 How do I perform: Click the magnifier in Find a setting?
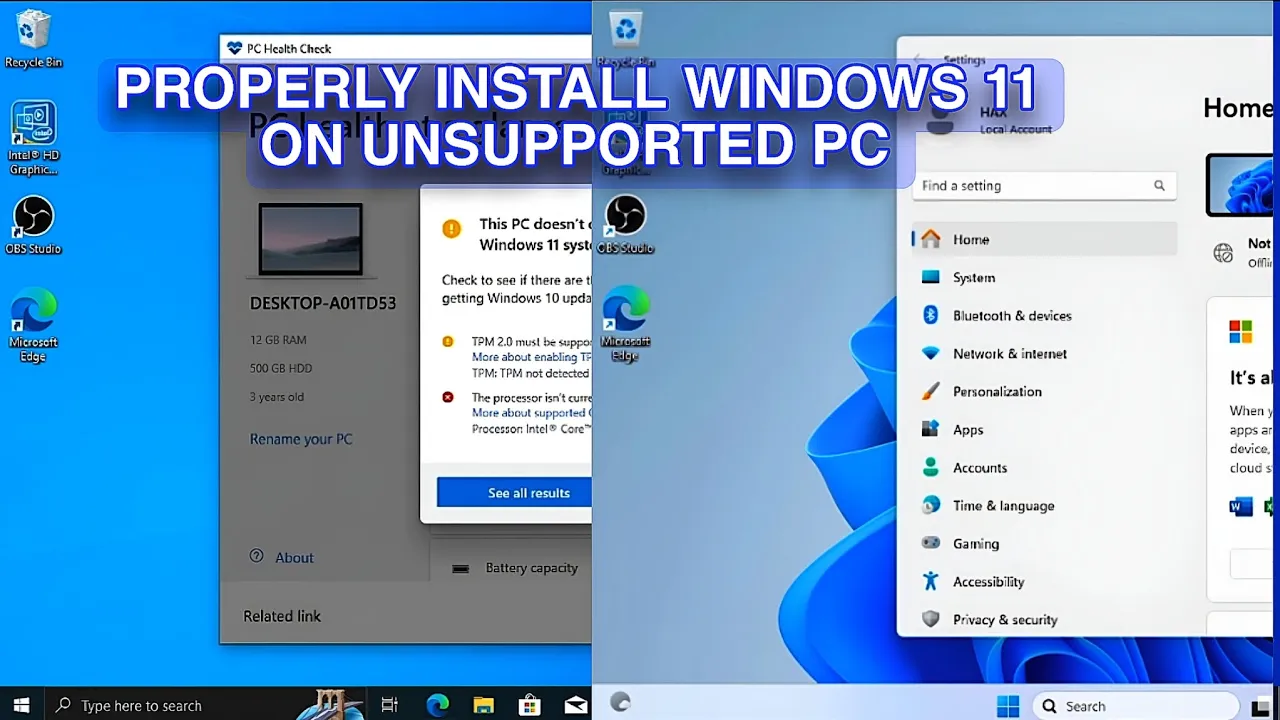coord(1159,185)
